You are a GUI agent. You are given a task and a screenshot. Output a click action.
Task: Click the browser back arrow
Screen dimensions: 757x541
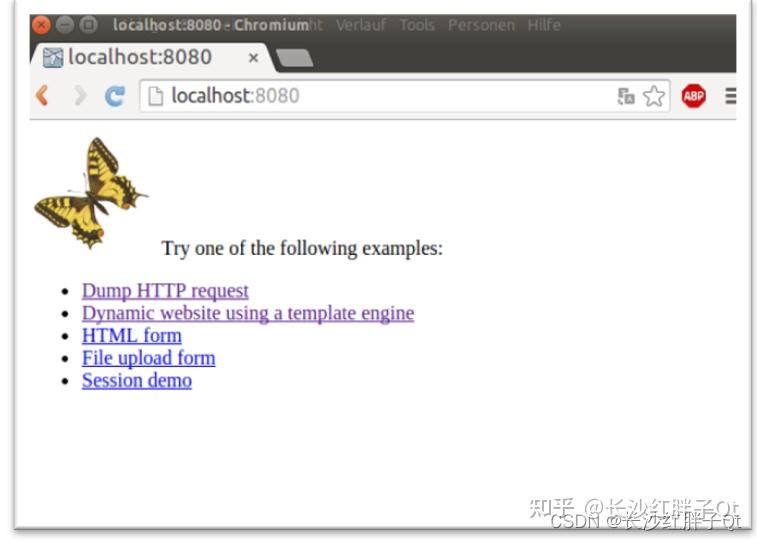point(42,96)
